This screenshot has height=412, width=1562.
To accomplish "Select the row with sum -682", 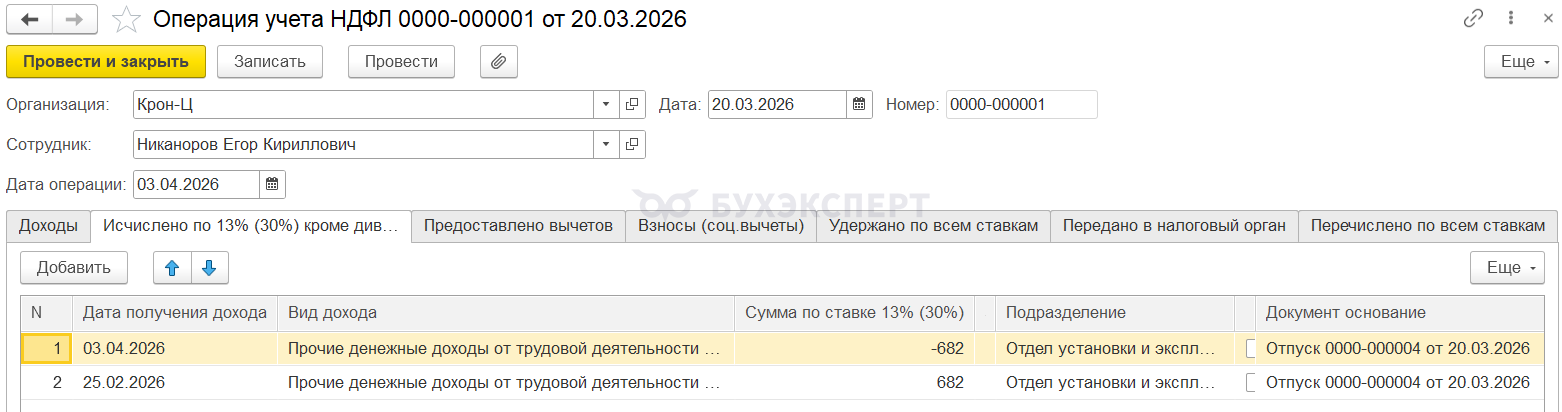I will click(x=500, y=349).
